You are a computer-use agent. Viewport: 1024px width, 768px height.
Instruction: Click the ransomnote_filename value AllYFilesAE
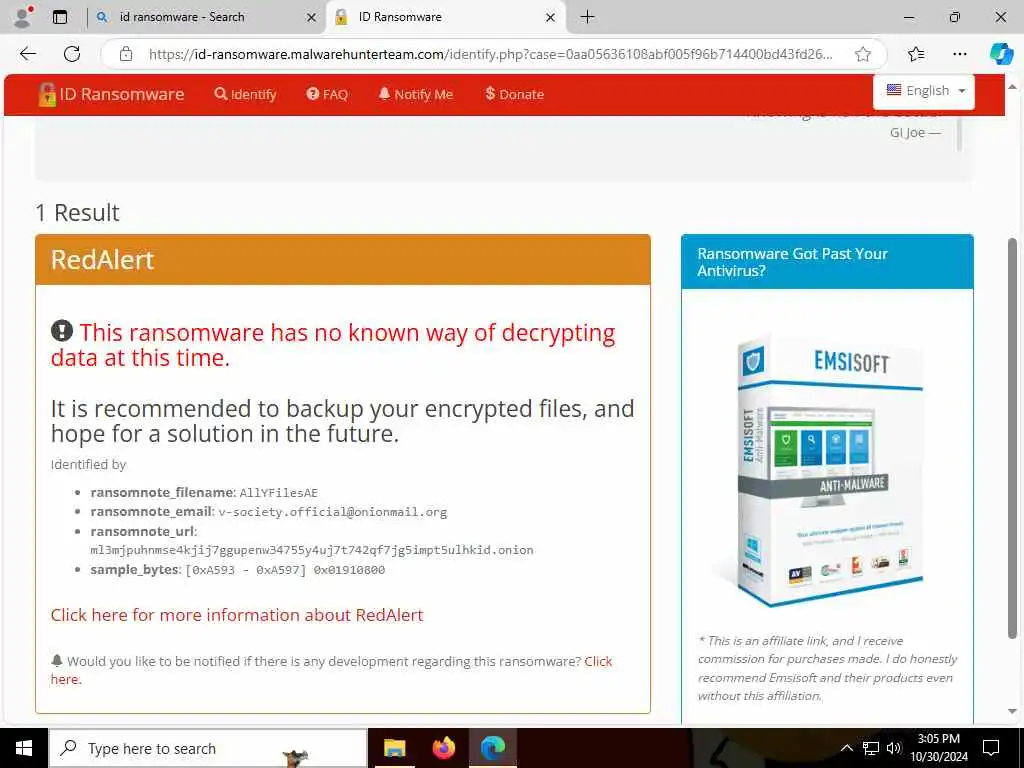pos(279,493)
